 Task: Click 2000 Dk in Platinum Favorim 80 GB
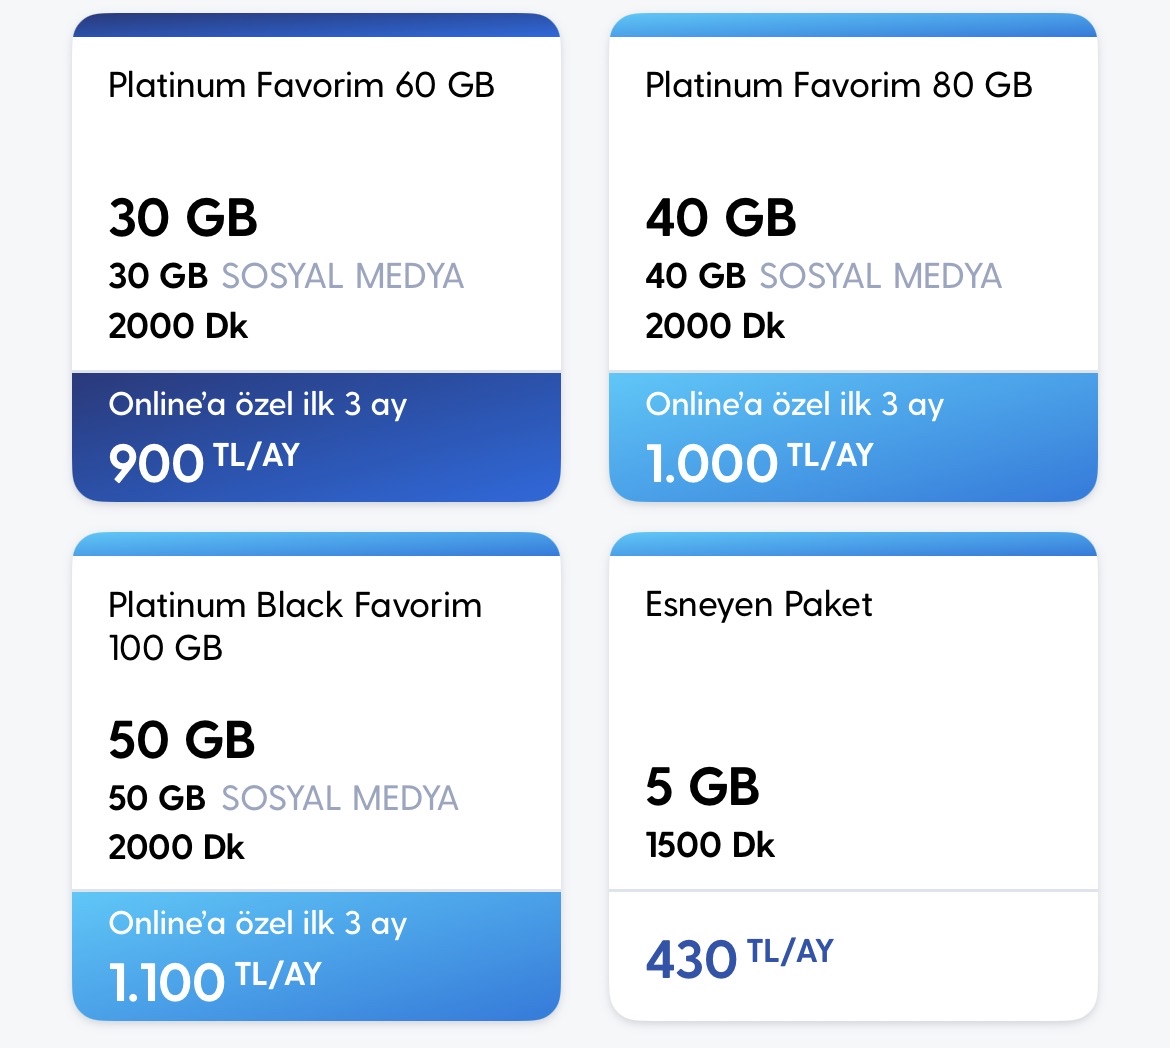(715, 326)
